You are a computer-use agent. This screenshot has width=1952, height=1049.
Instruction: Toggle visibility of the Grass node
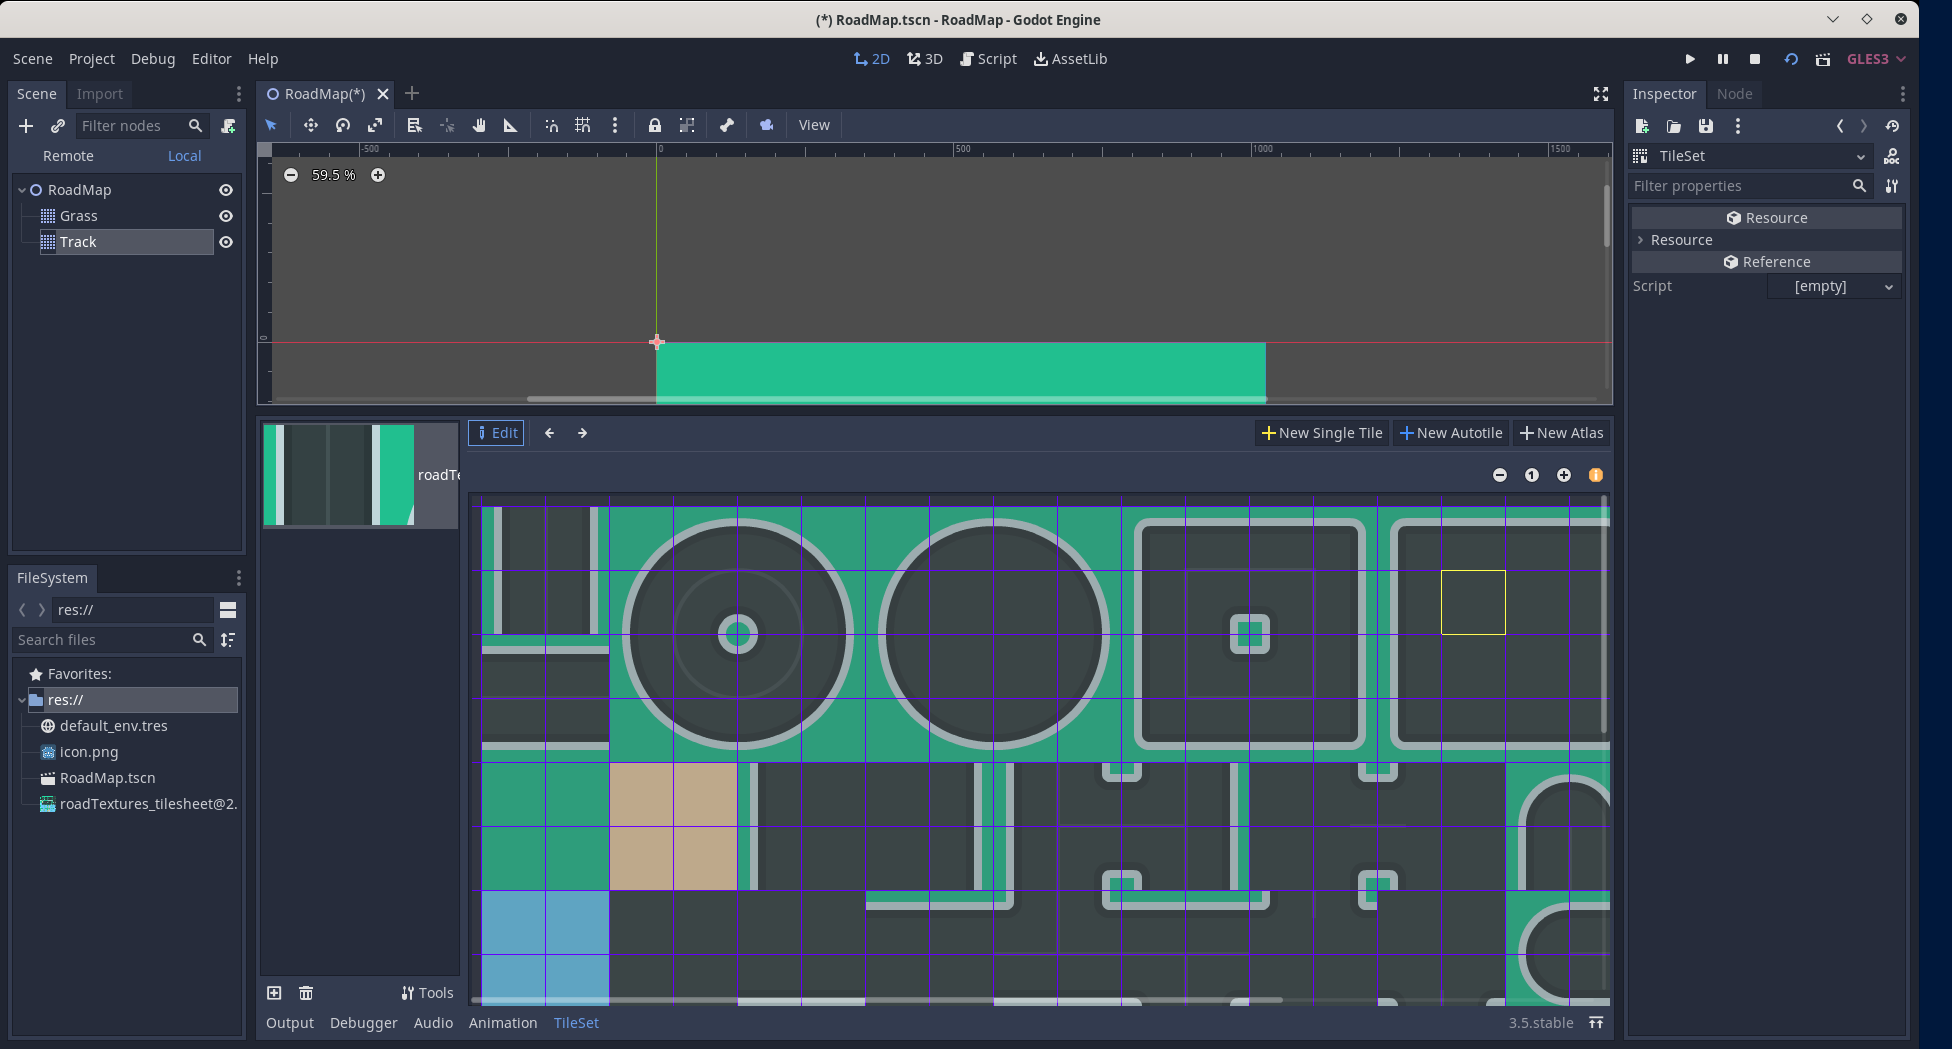(x=225, y=216)
